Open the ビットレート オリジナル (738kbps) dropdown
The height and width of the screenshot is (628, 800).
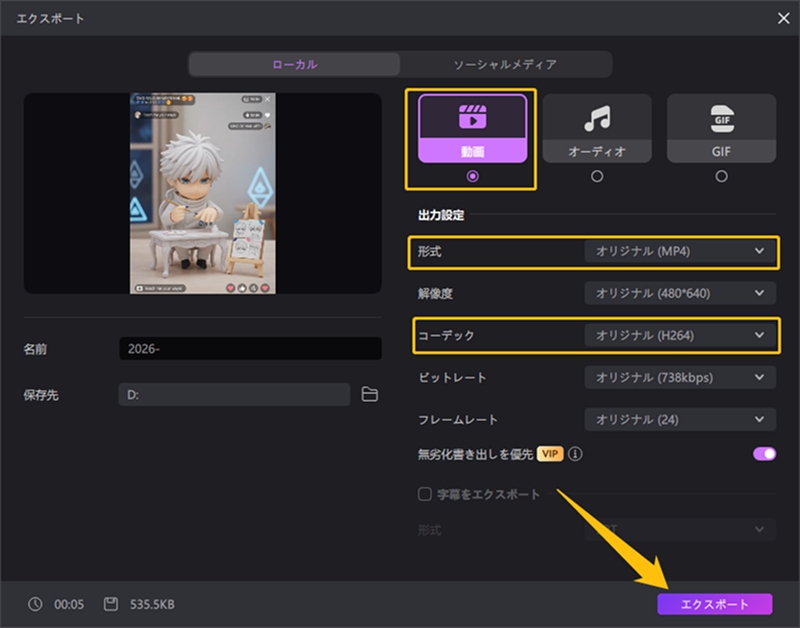click(680, 378)
